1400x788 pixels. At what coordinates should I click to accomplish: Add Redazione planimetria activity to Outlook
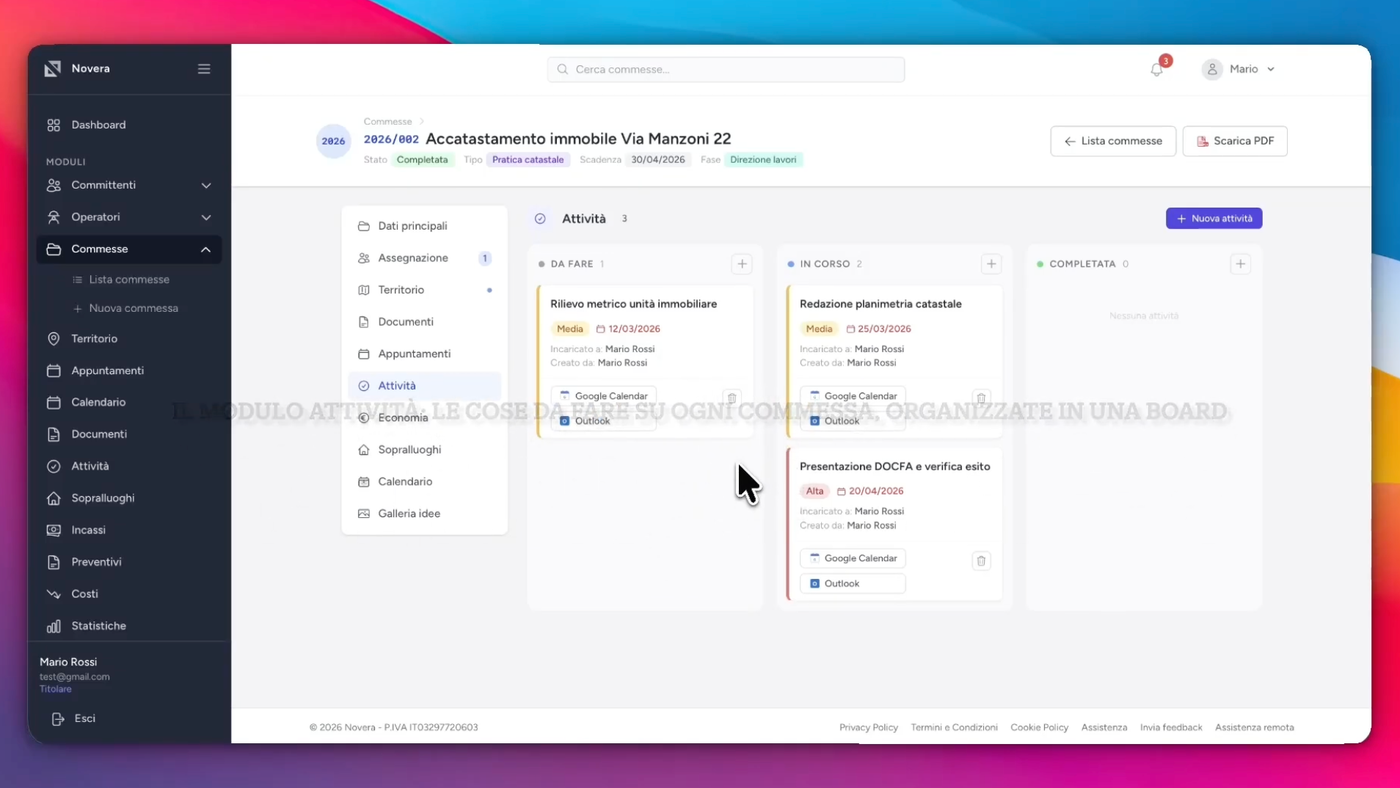852,421
